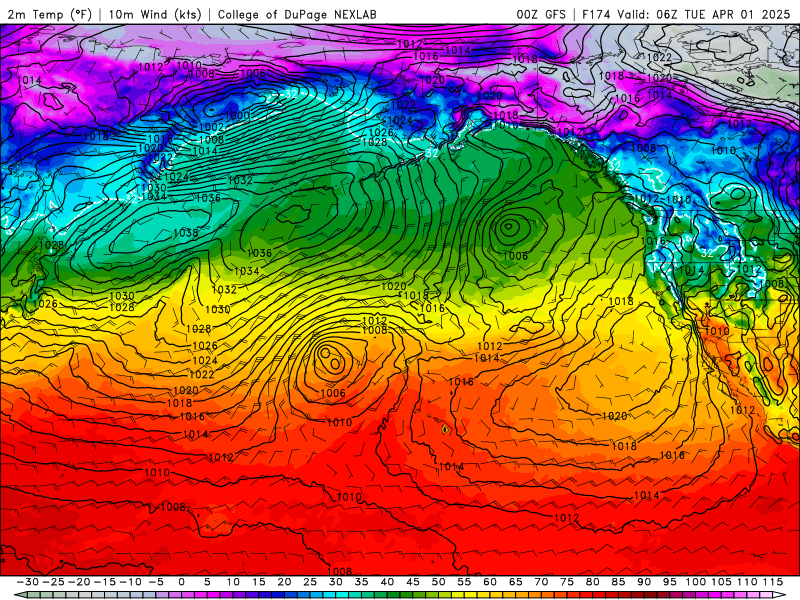The height and width of the screenshot is (600, 800).
Task: Click the 75 value on the color scale
Action: click(x=567, y=582)
